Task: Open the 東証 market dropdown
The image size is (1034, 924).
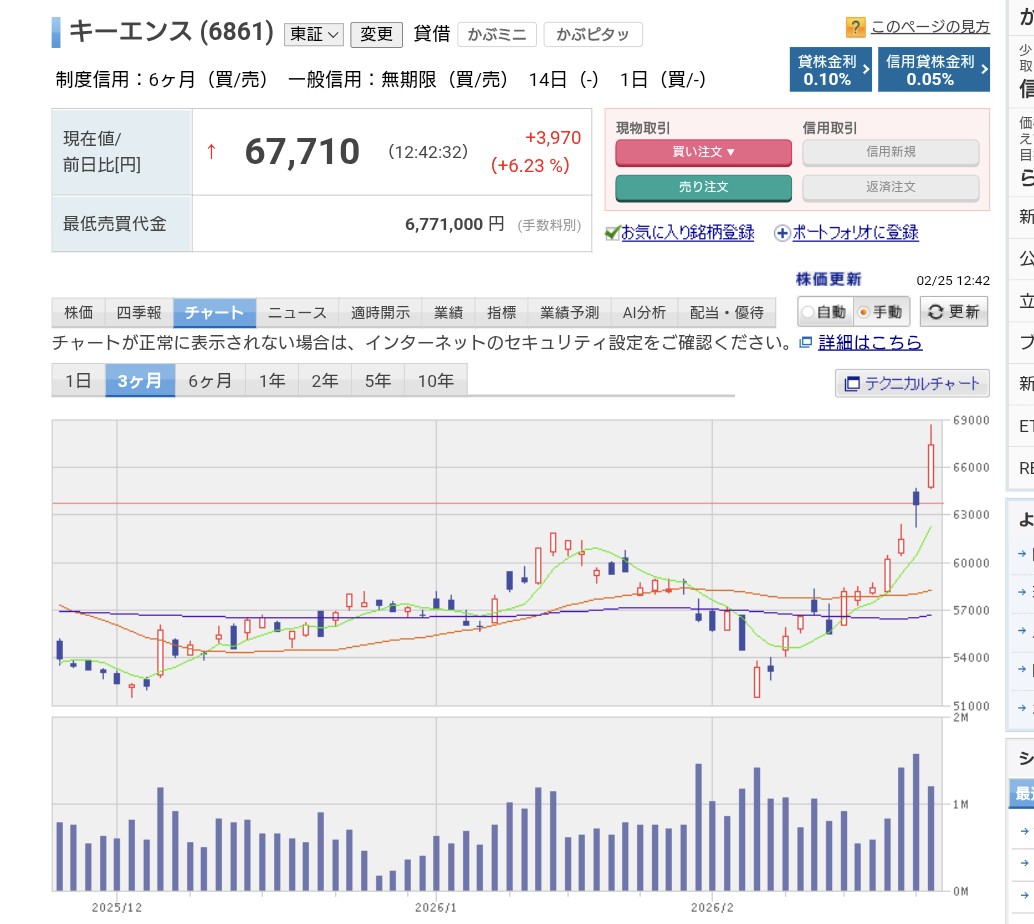Action: click(x=314, y=34)
